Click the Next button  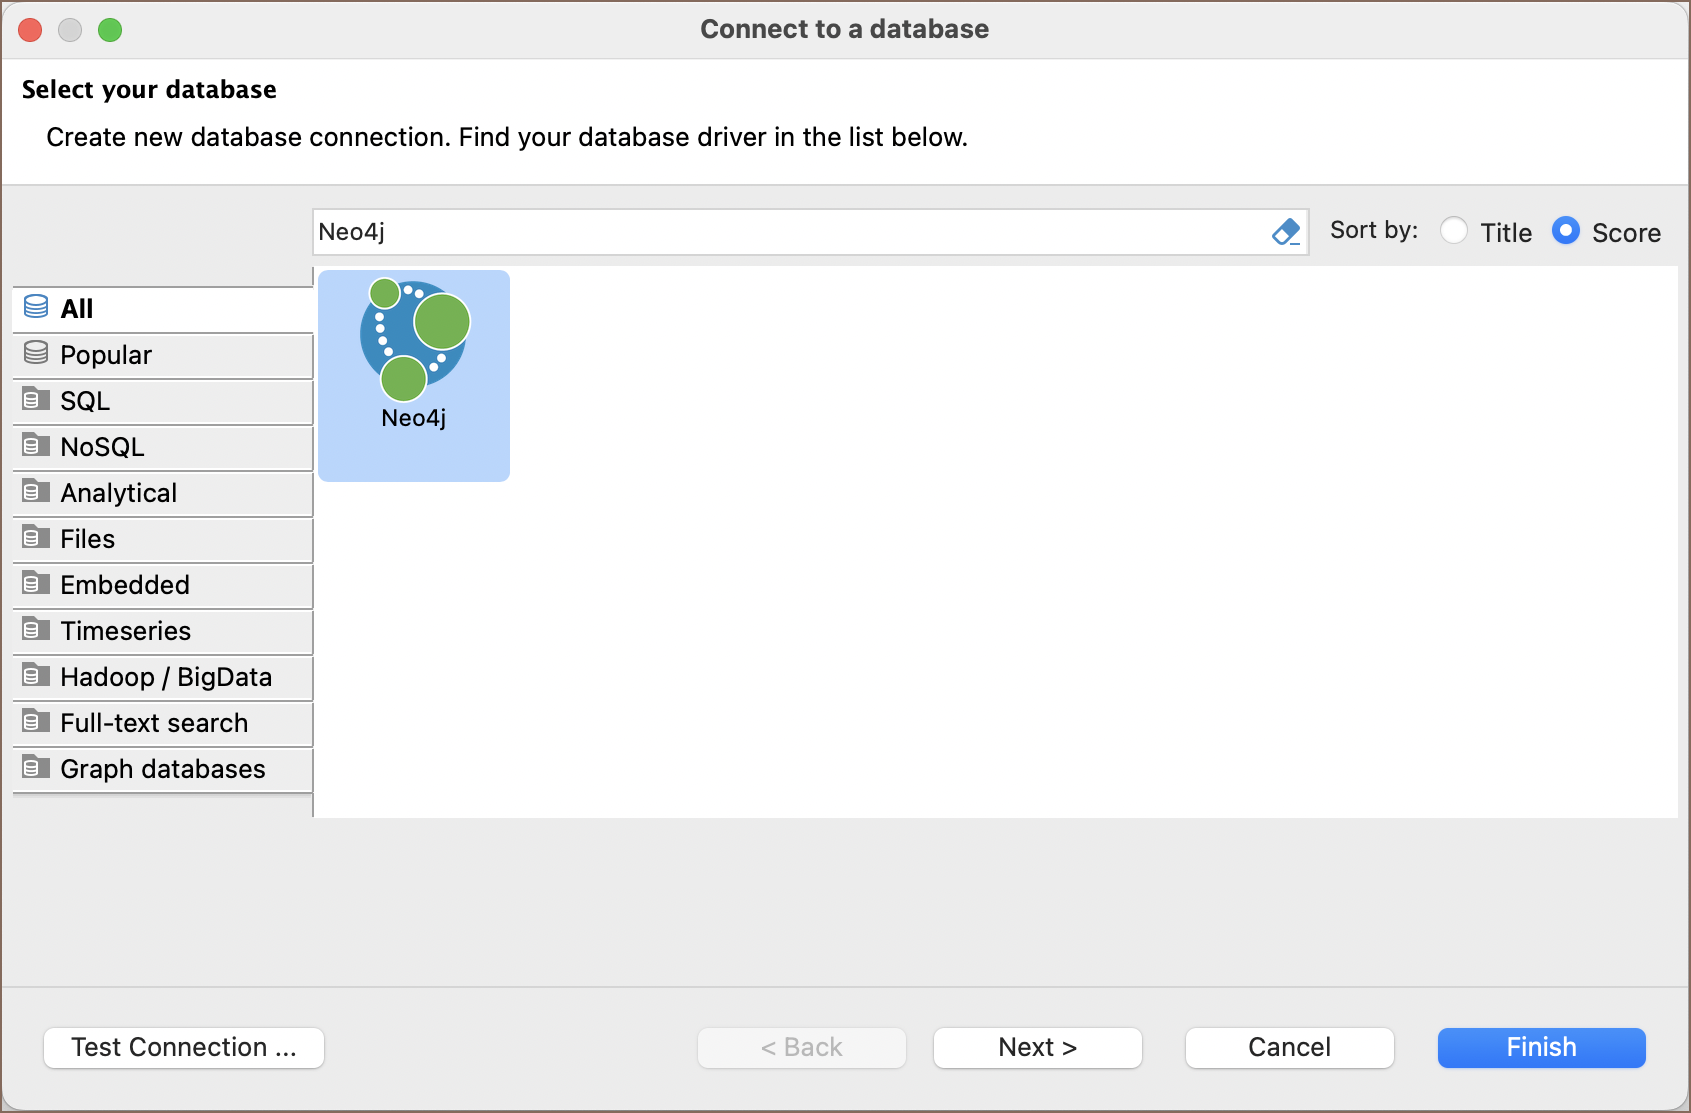point(1037,1047)
